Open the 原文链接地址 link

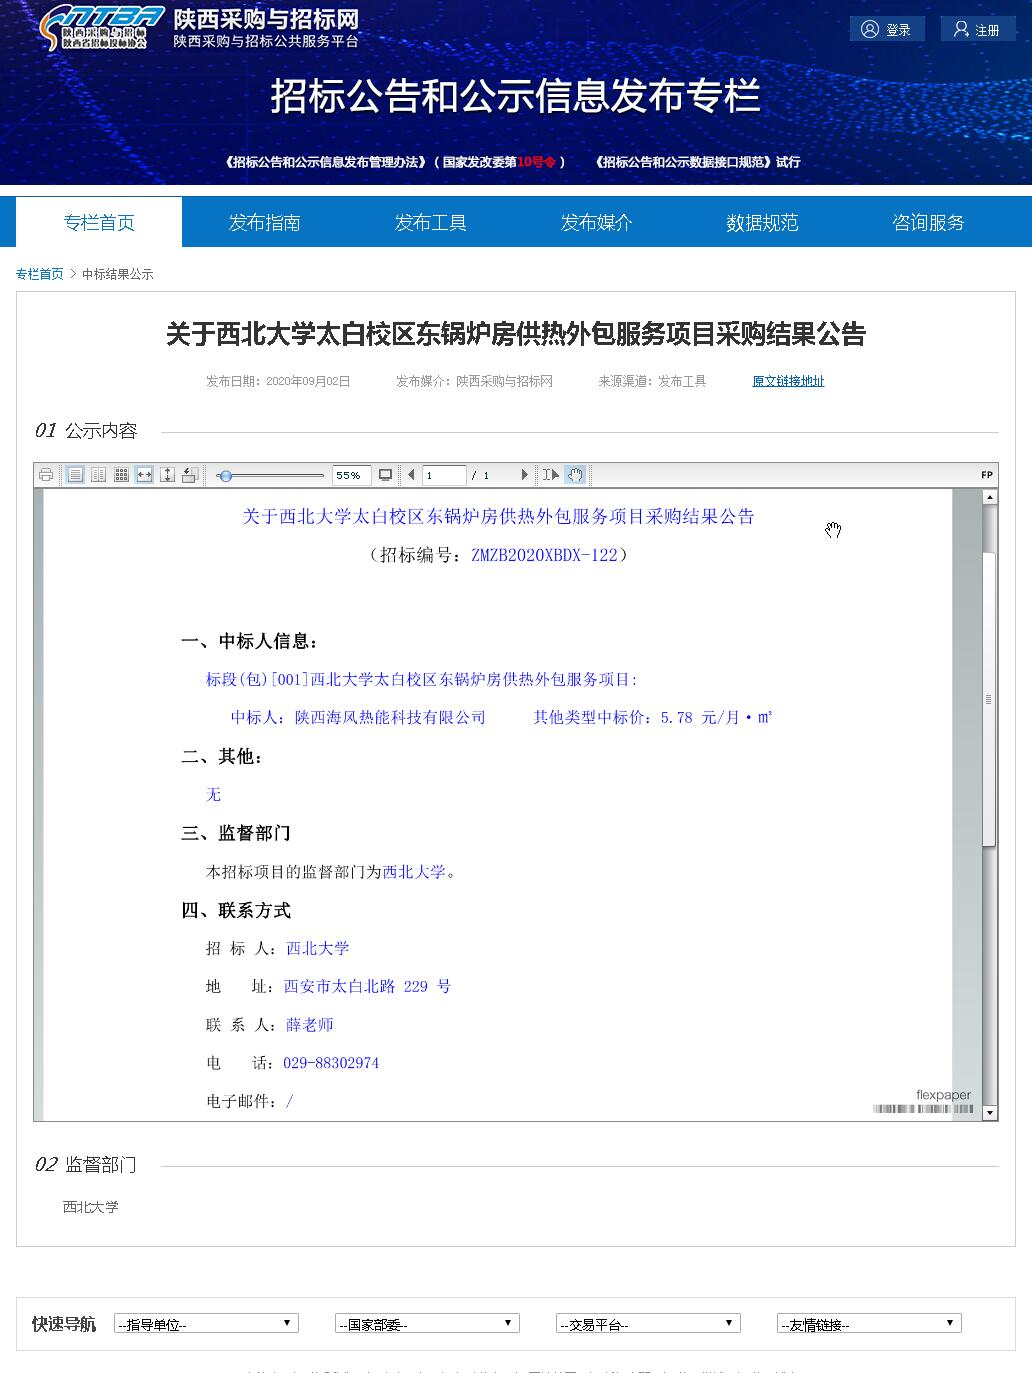click(x=788, y=381)
